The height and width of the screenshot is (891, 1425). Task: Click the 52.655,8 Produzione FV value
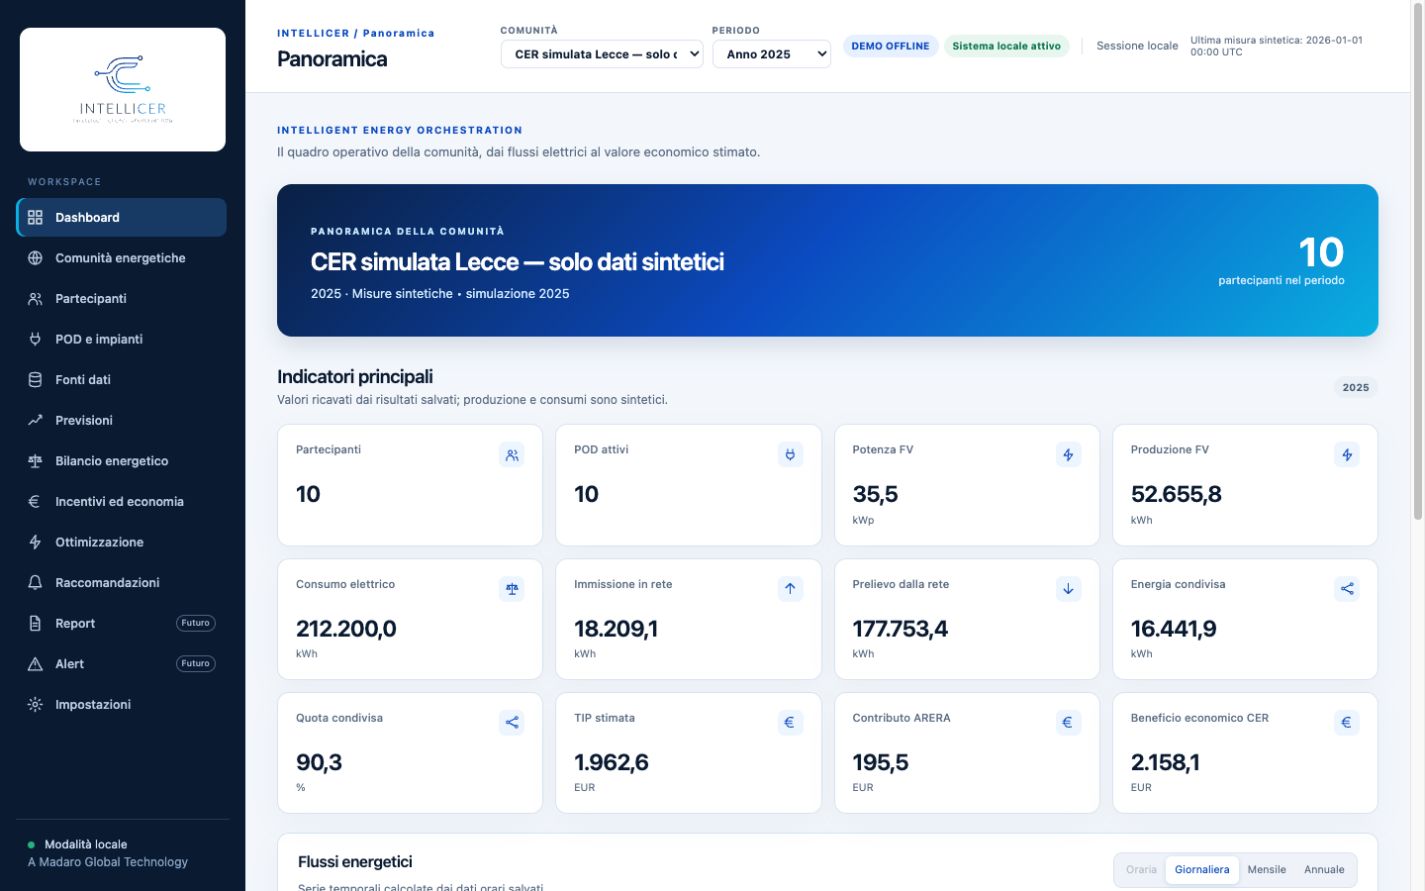(x=1176, y=494)
